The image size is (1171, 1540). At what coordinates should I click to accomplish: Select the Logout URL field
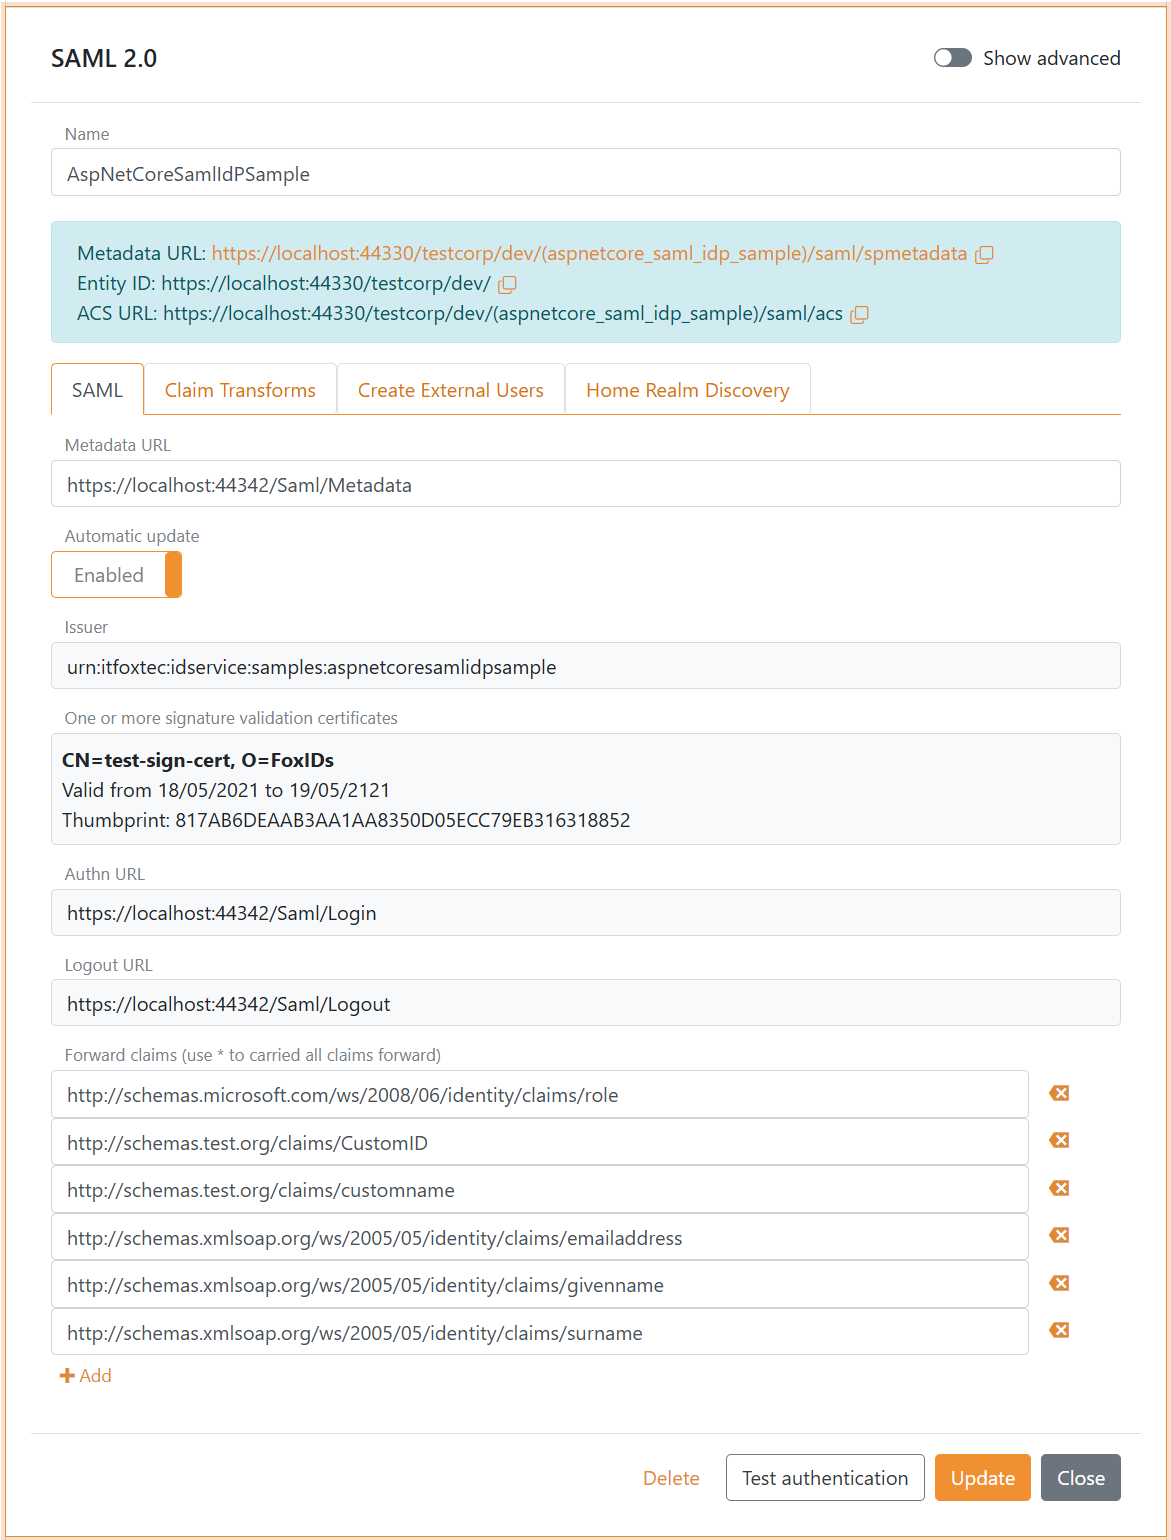[x=585, y=1003]
